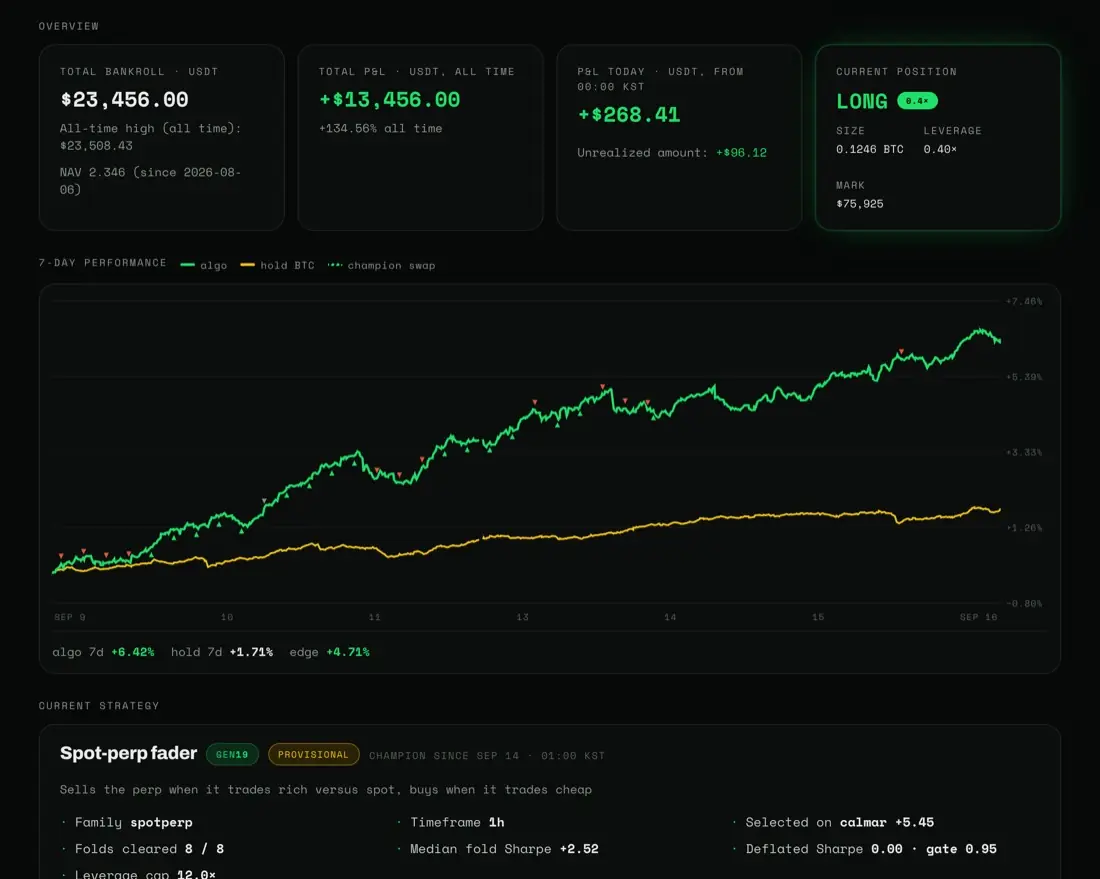Click the dotted champion swap legend marker

pyautogui.click(x=335, y=265)
